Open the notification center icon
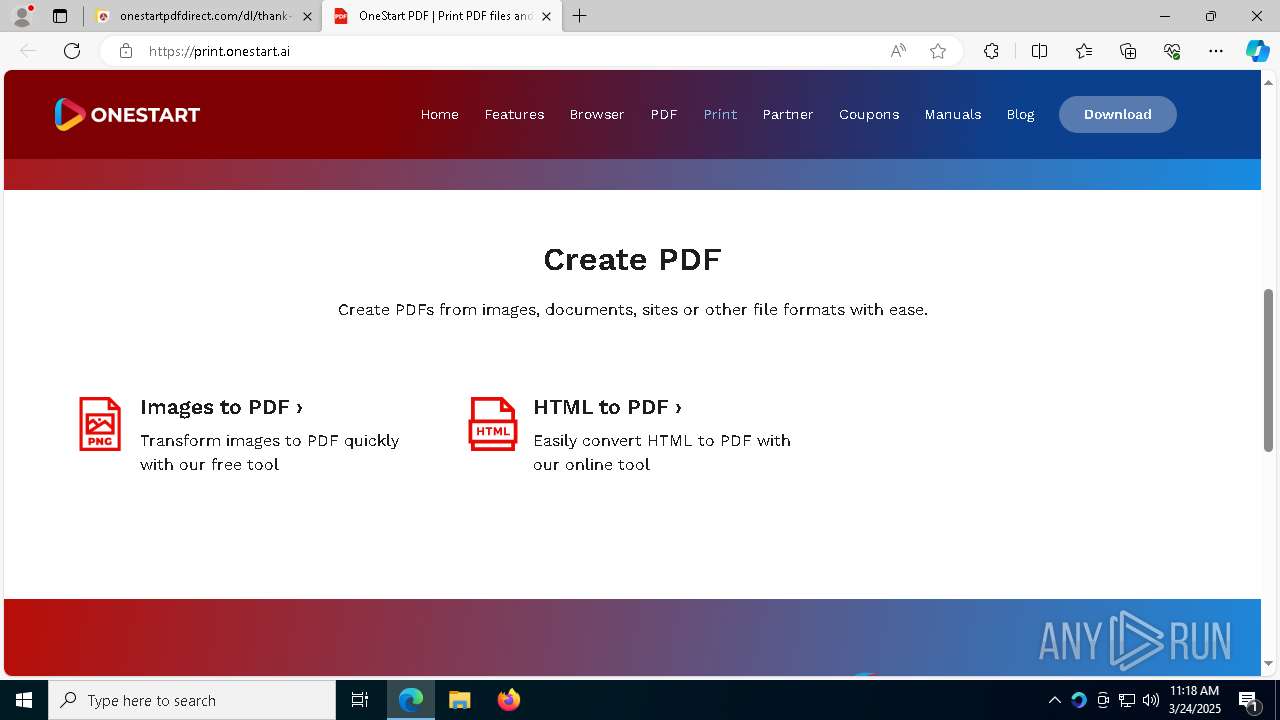Viewport: 1280px width, 720px height. pyautogui.click(x=1248, y=700)
